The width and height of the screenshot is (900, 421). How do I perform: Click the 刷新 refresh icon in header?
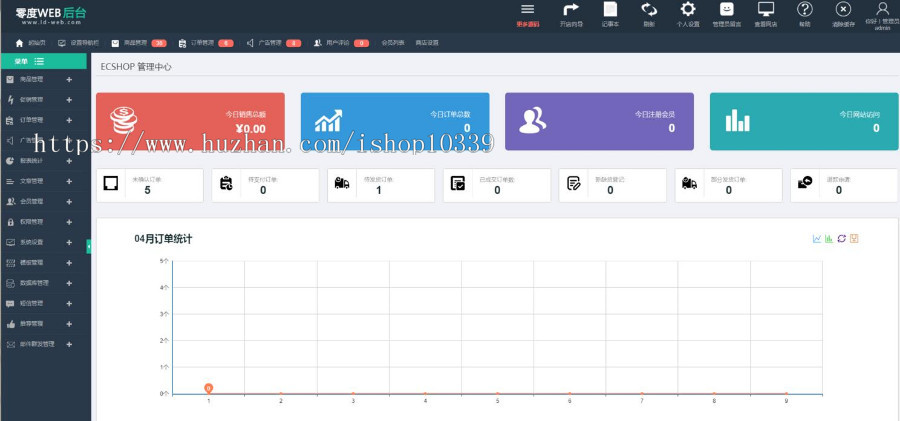tap(649, 10)
